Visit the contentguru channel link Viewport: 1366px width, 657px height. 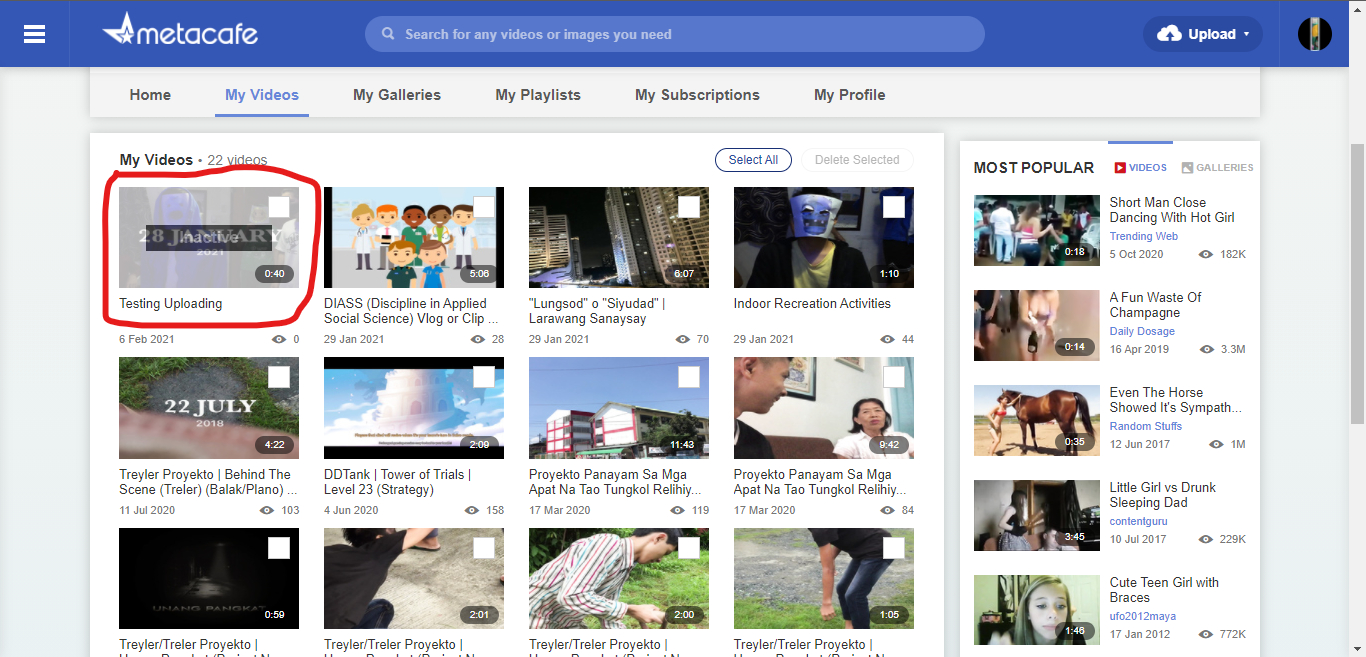pyautogui.click(x=1139, y=522)
